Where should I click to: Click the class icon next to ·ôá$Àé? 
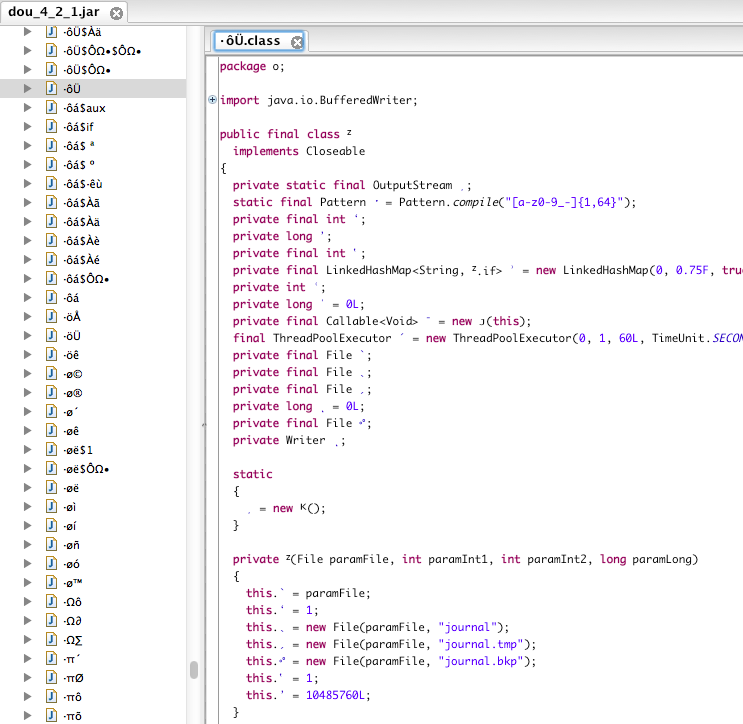(51, 260)
